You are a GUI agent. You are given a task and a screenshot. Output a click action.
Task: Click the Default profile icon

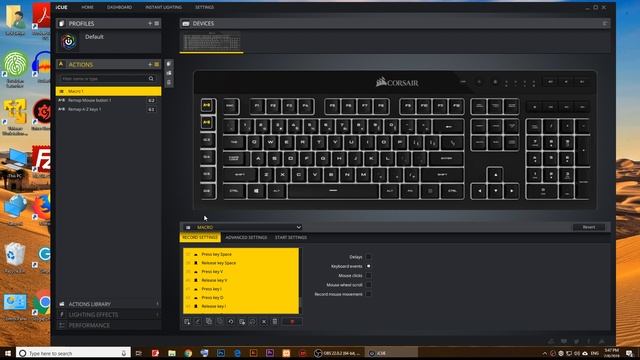tap(69, 41)
